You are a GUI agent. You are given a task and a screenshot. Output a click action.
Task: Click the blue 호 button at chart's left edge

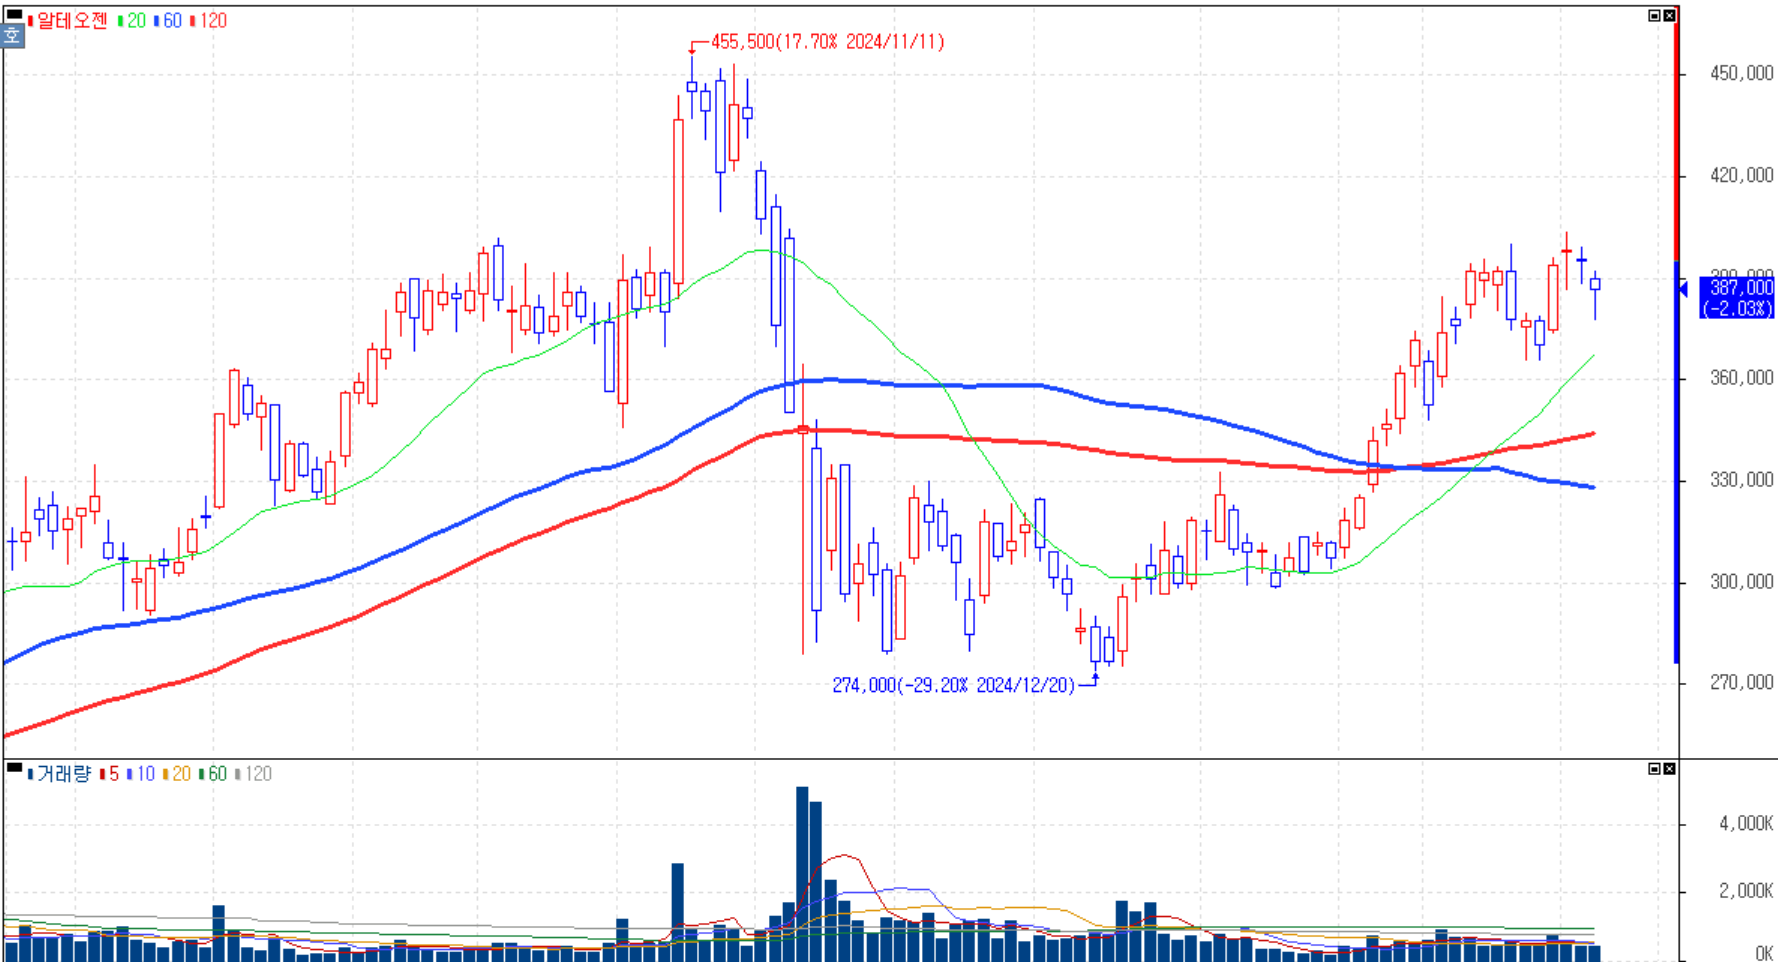tap(11, 36)
